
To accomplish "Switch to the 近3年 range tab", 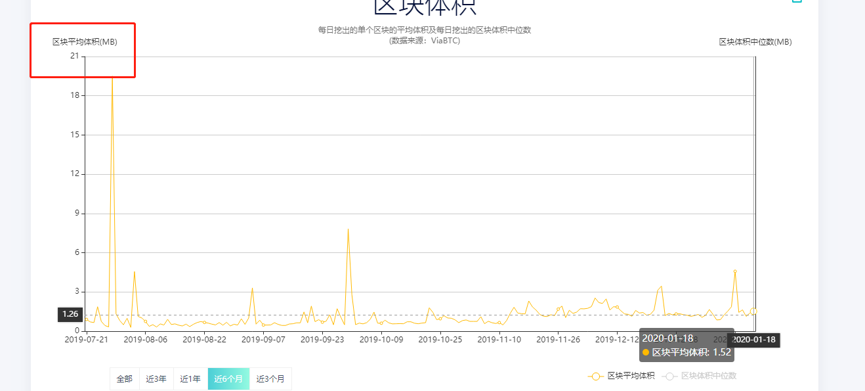I will [x=156, y=379].
